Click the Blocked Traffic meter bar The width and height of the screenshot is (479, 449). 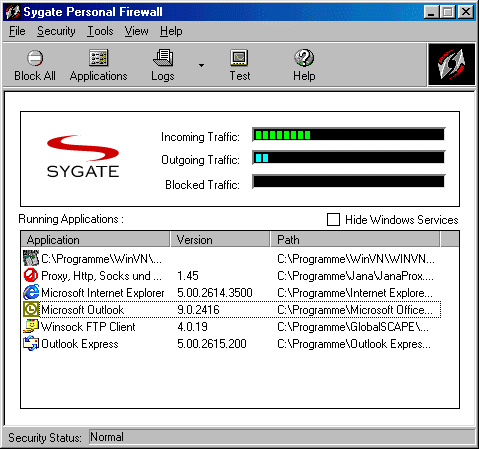(x=349, y=182)
